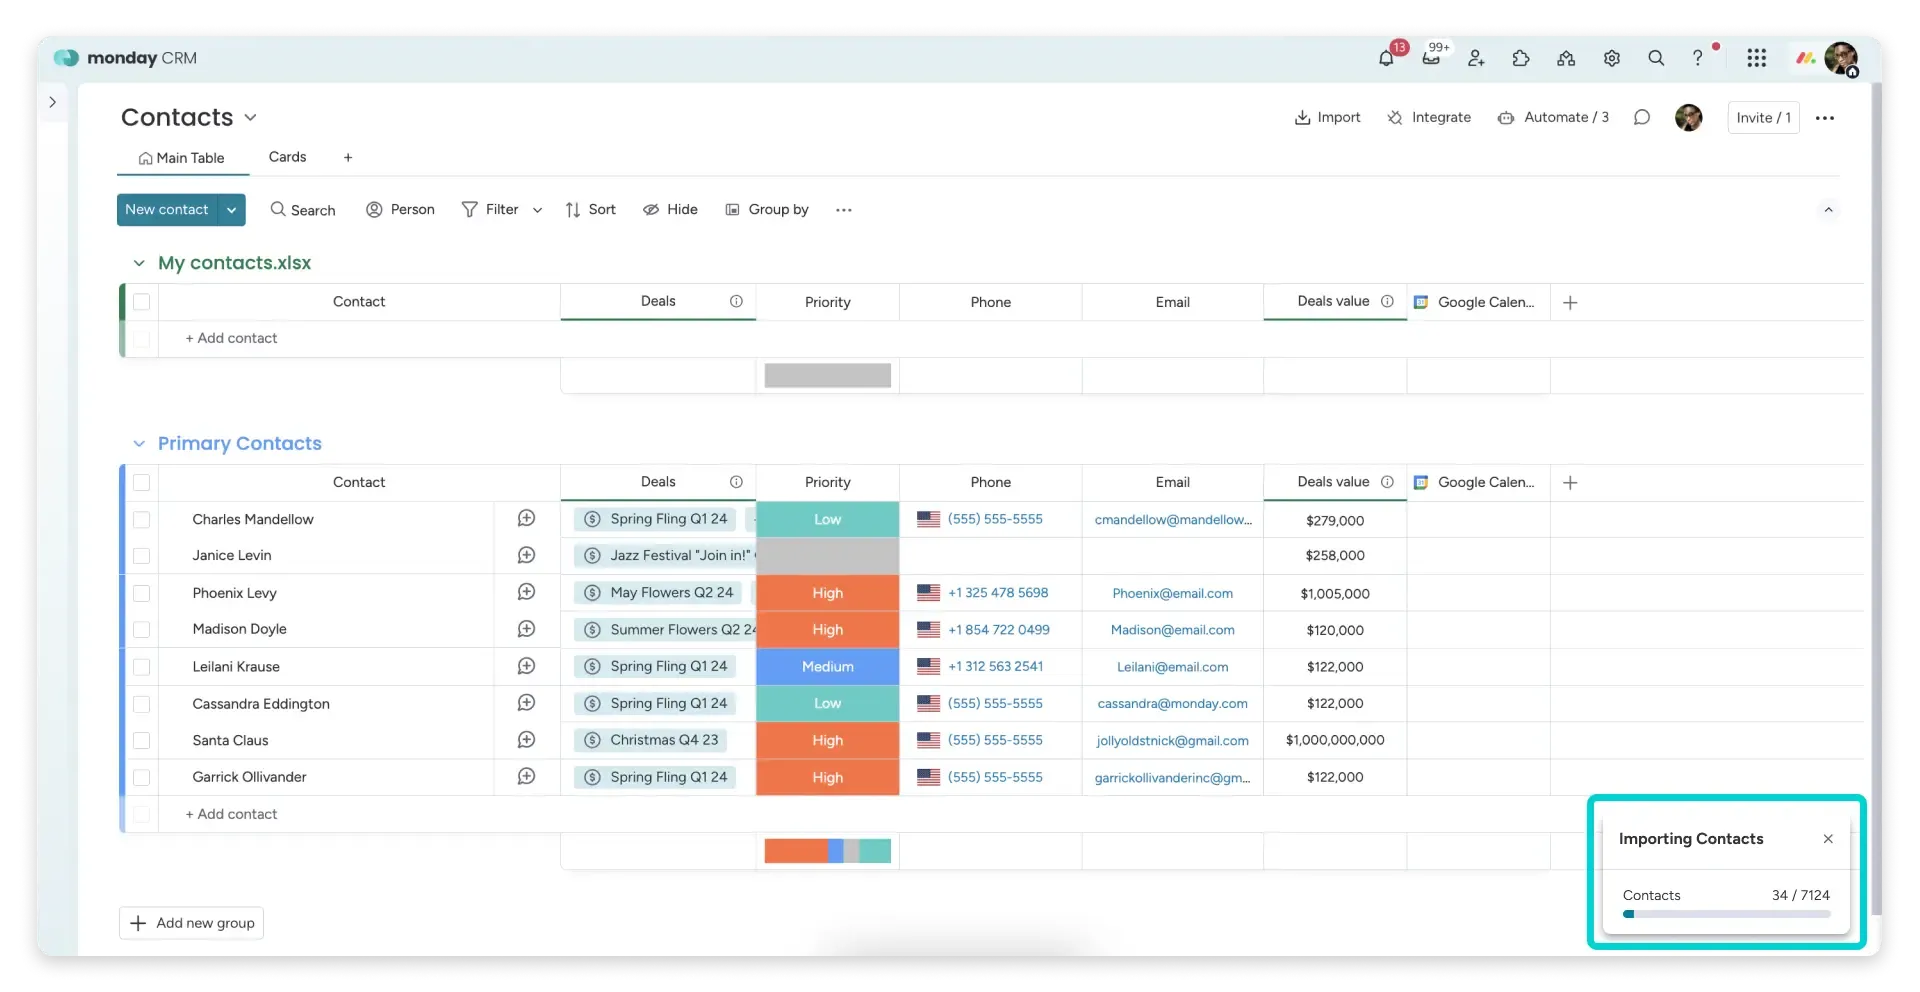
Task: Open the update bubble for Madison Doyle
Action: click(526, 629)
